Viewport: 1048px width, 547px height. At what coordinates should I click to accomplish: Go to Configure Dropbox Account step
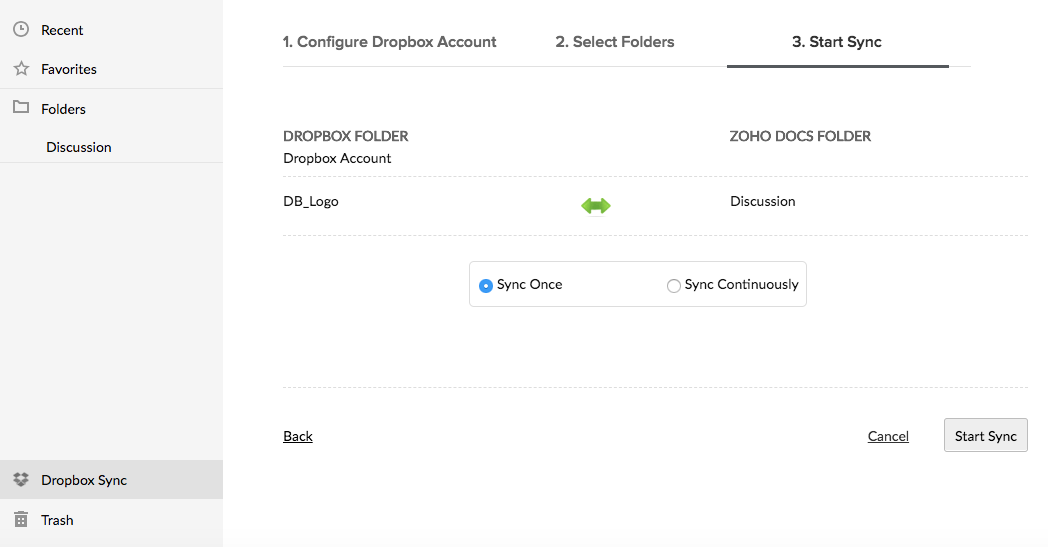[389, 41]
